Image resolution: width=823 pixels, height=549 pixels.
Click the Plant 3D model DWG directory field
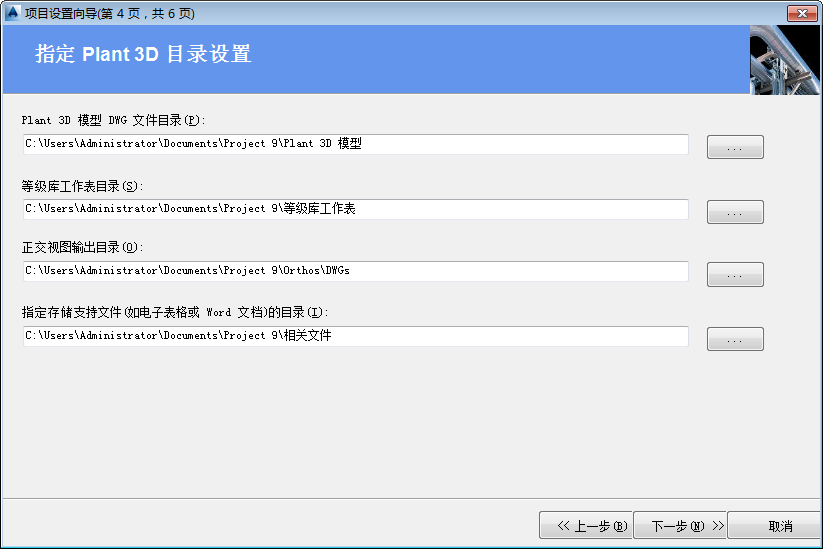pos(356,144)
